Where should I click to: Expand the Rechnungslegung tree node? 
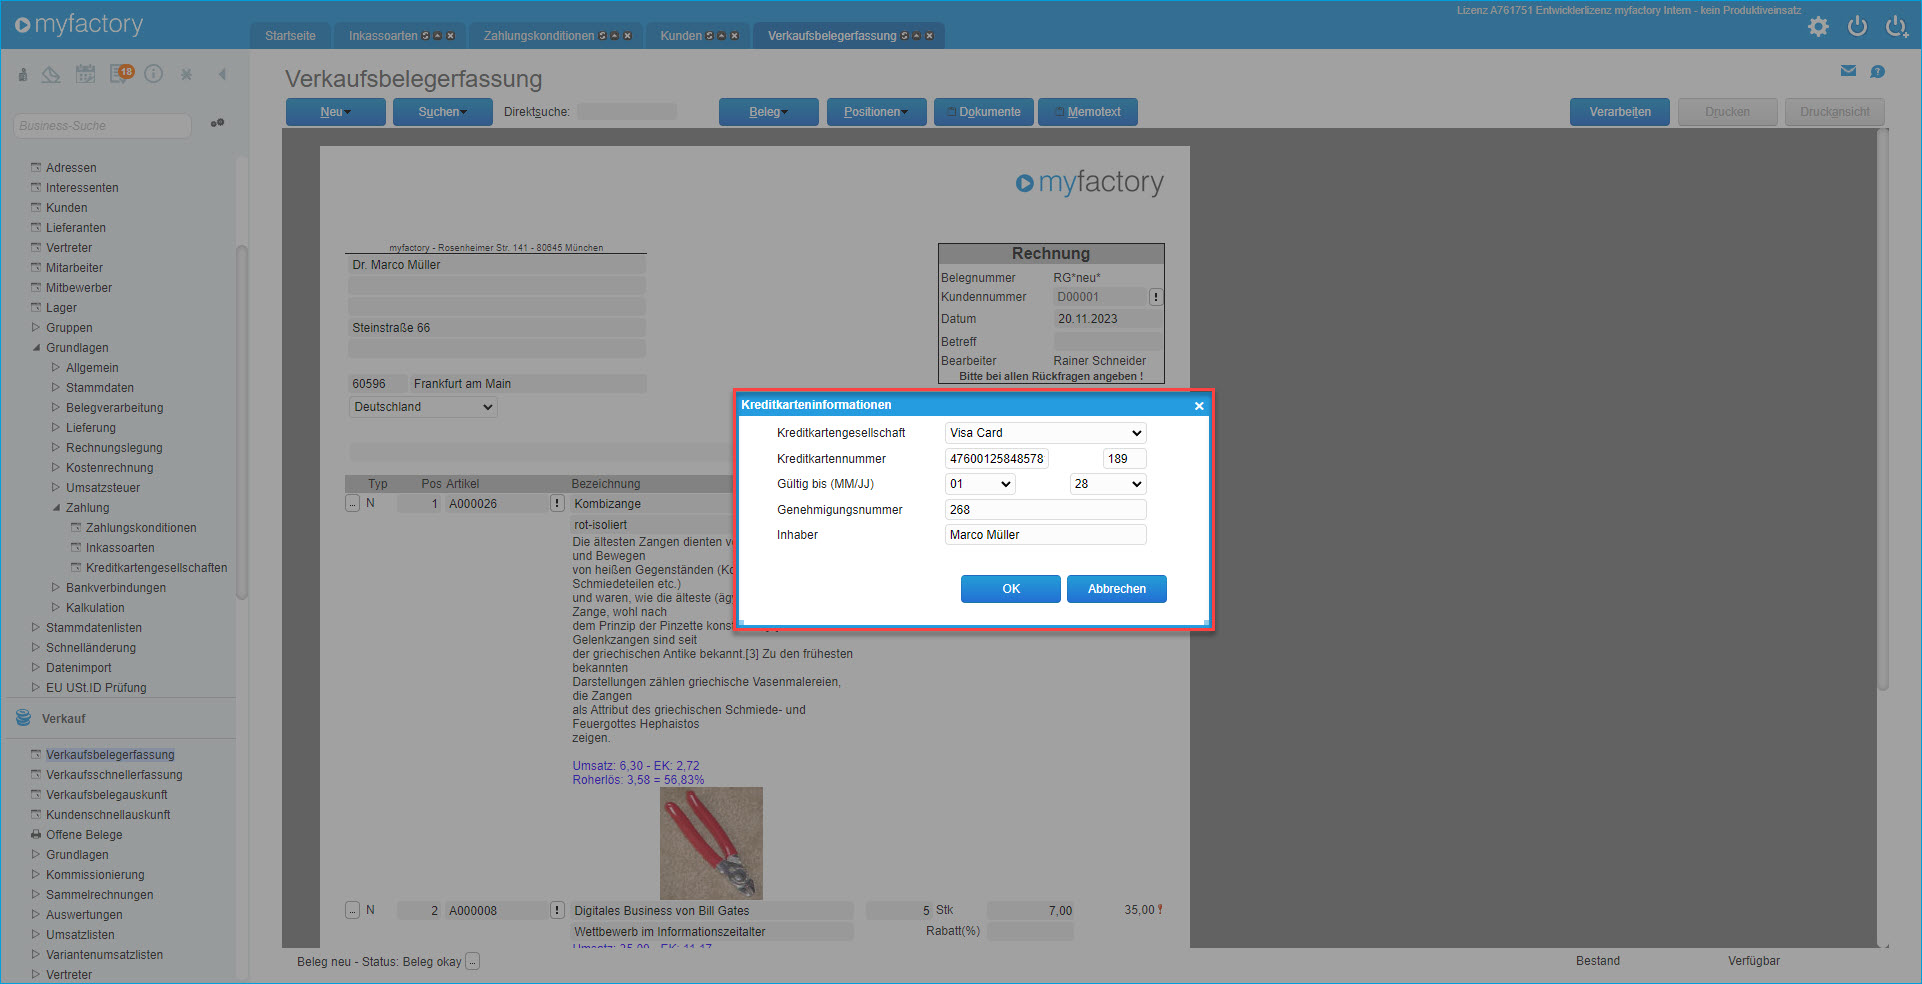56,448
